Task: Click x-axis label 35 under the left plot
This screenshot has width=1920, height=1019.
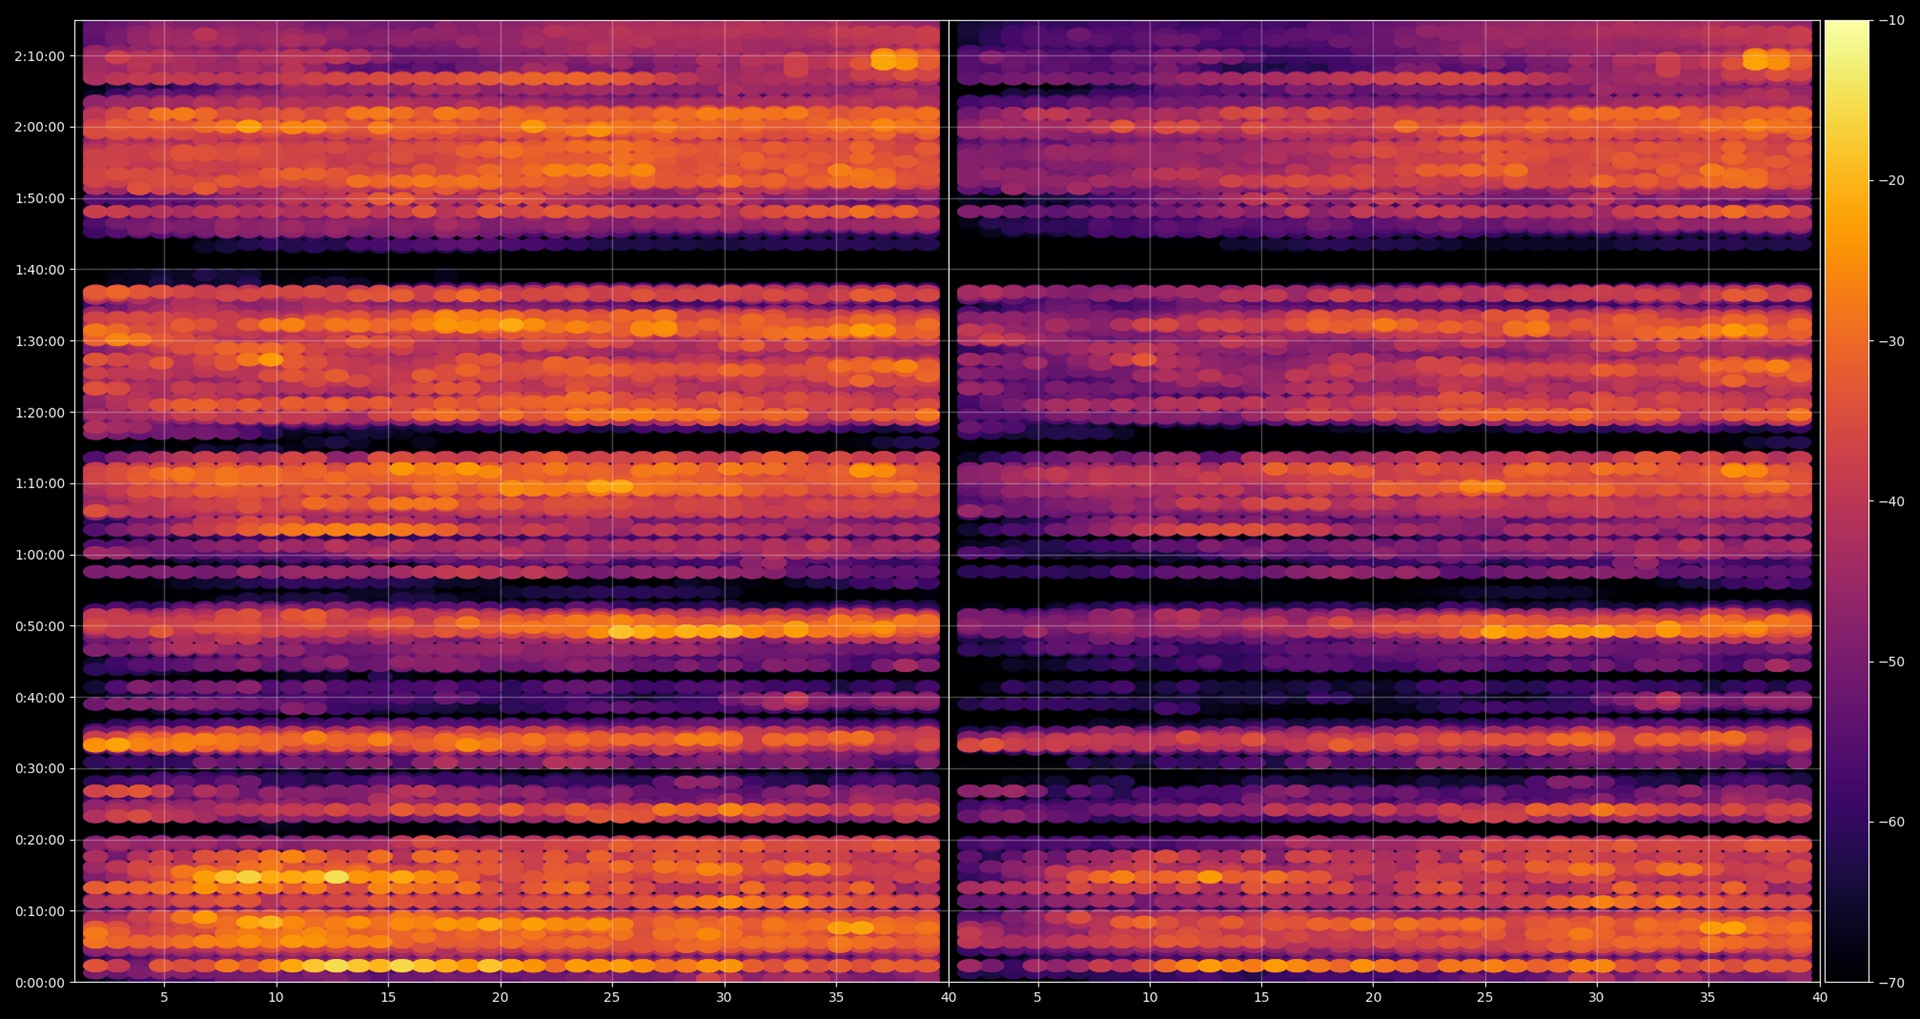Action: click(836, 997)
